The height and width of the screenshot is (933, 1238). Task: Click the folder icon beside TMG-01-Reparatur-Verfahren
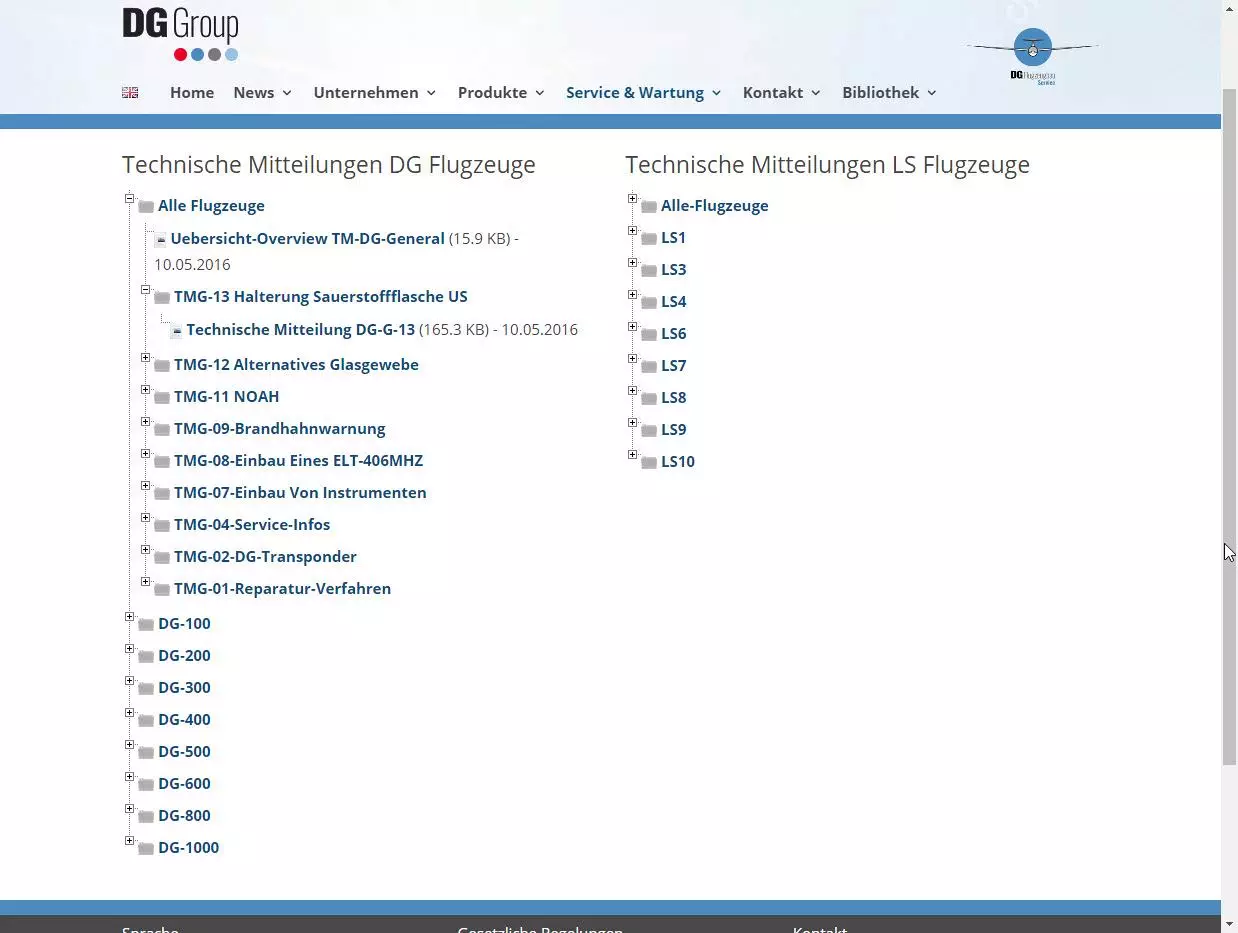[162, 590]
